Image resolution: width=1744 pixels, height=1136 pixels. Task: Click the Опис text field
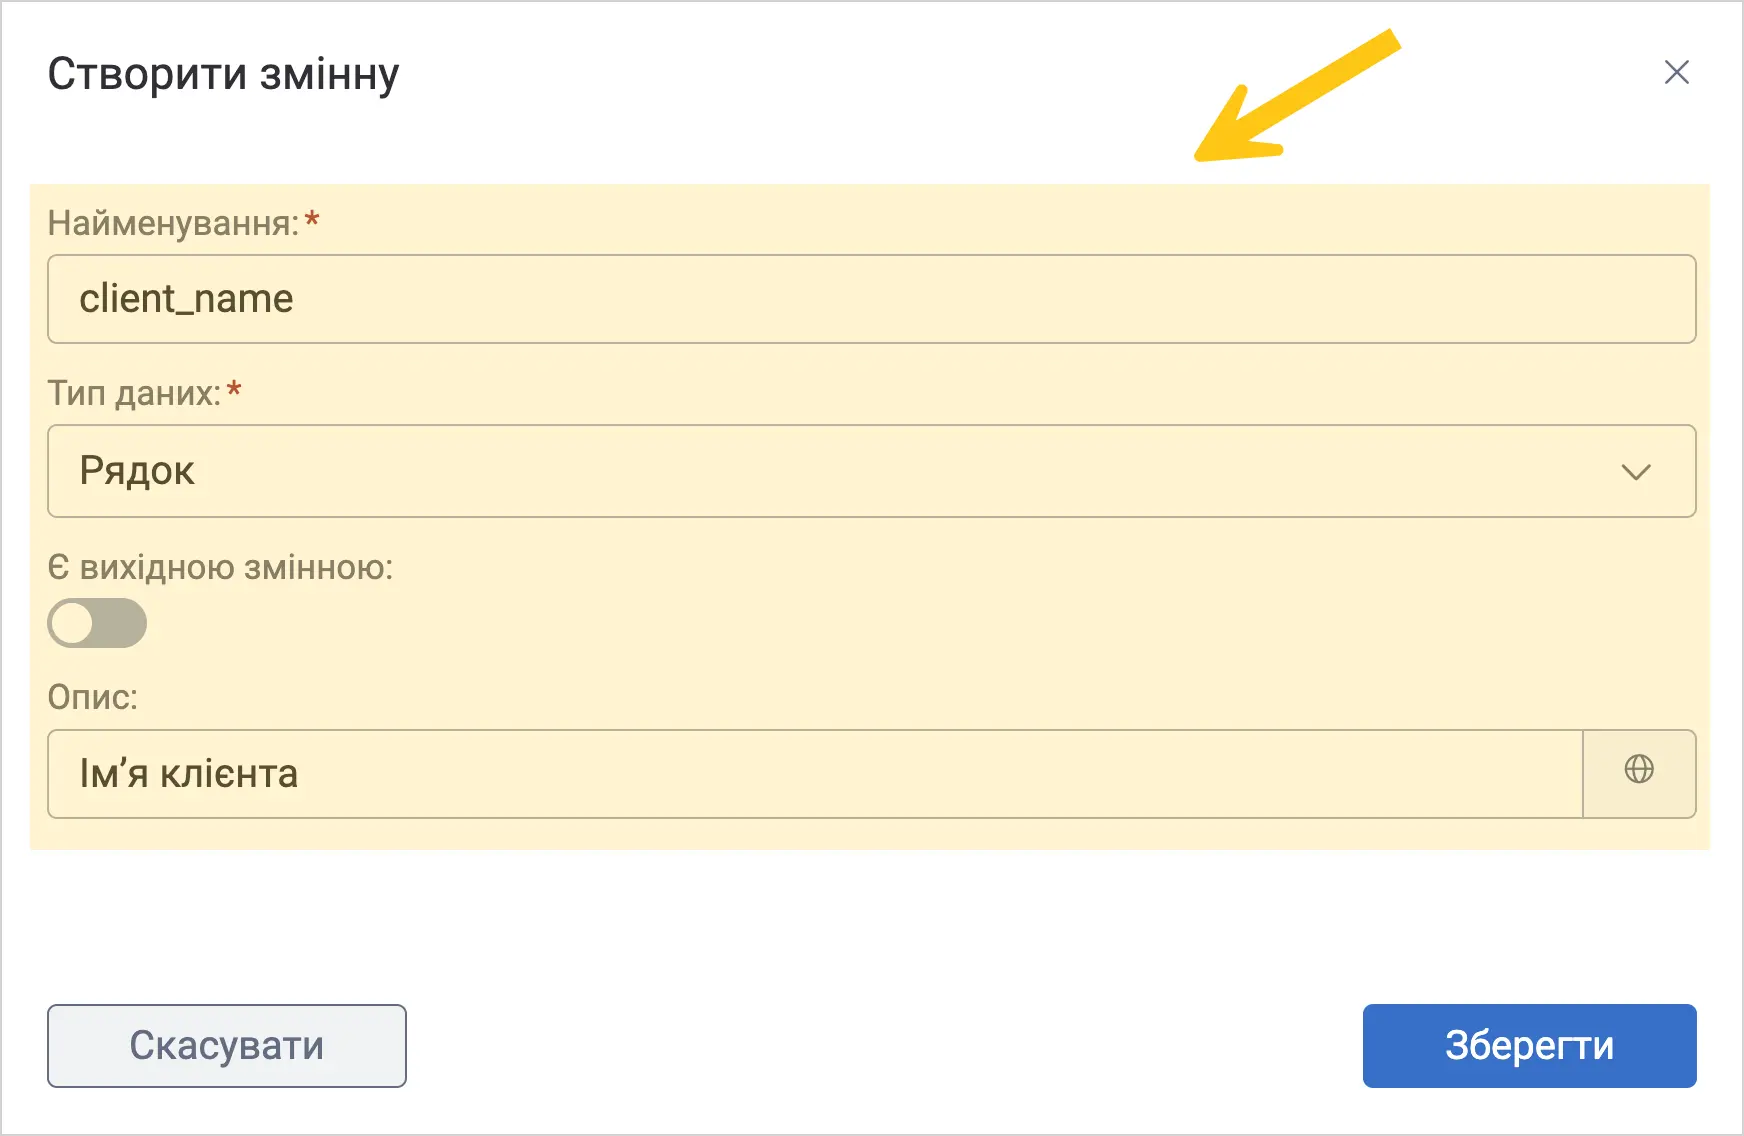815,774
